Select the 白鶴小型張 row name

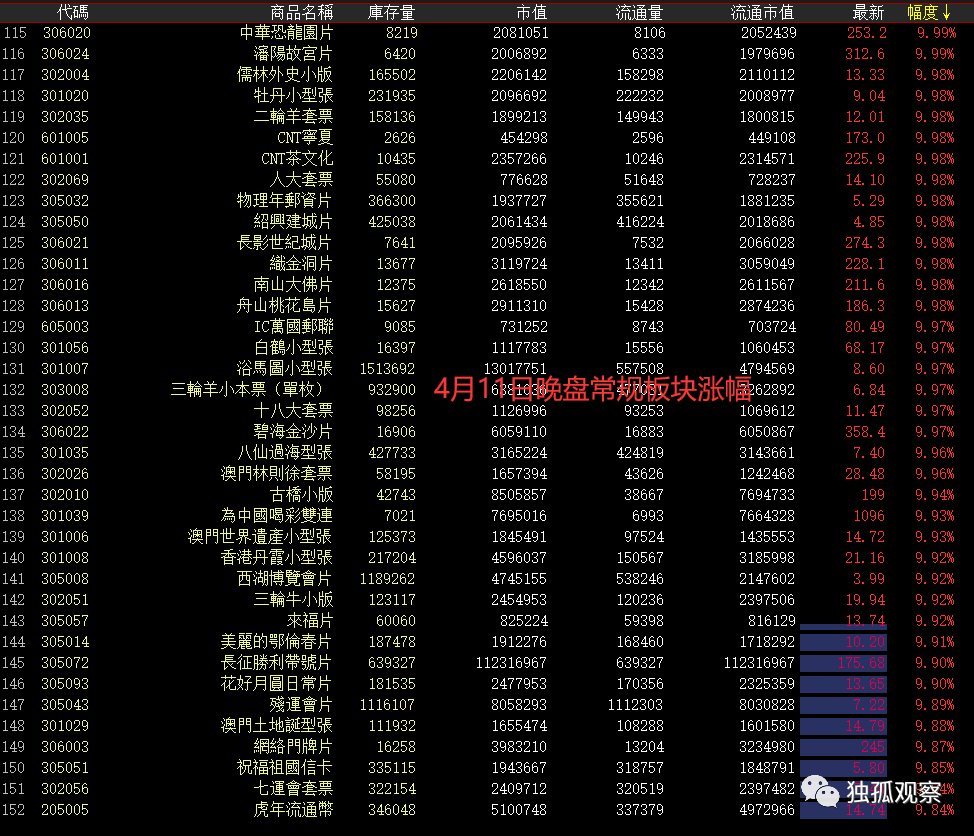(x=294, y=348)
